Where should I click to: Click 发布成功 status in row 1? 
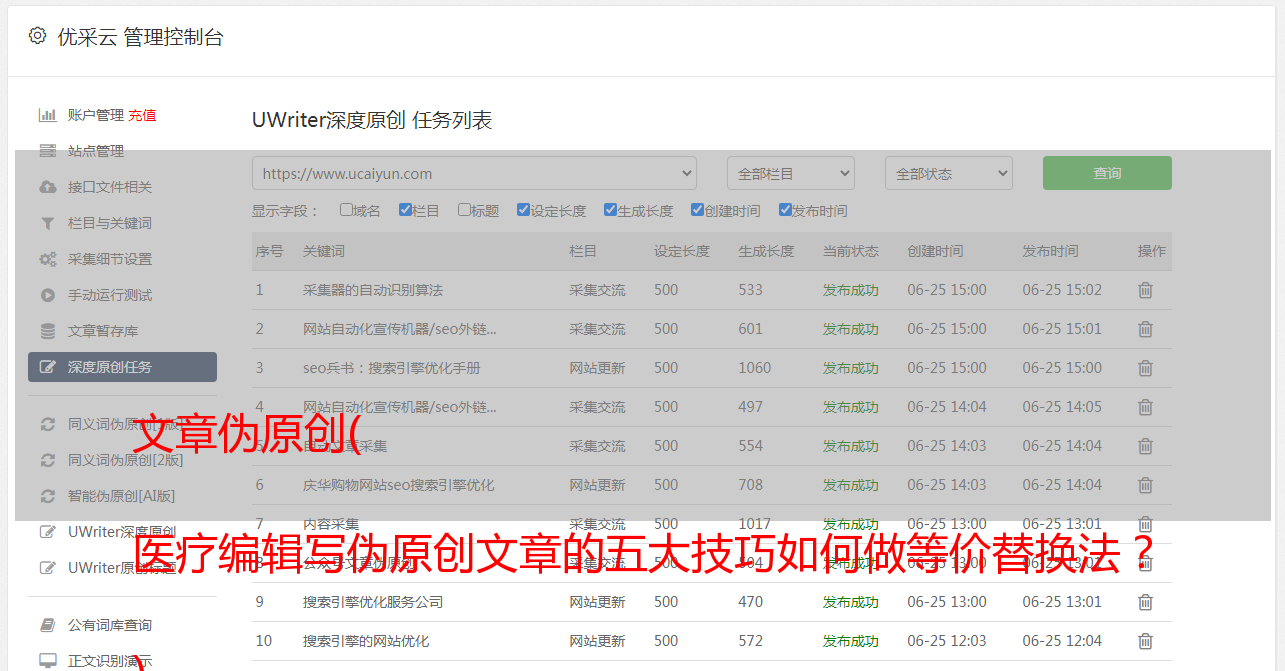(x=851, y=290)
